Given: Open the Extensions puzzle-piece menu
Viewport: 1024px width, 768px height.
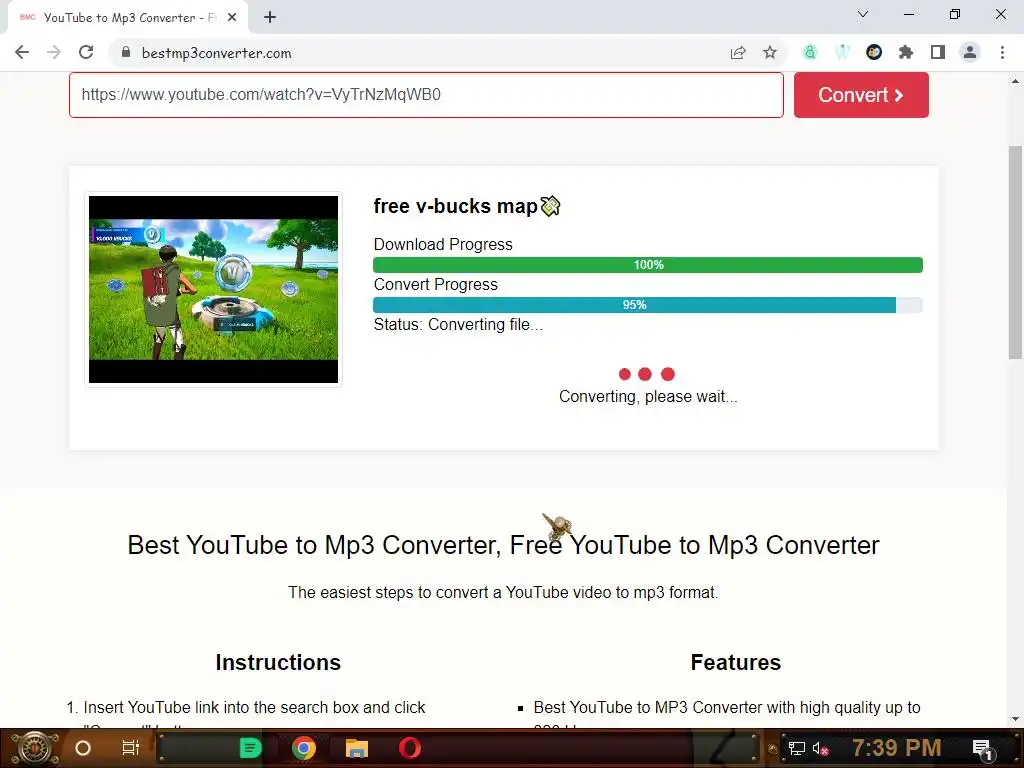Looking at the screenshot, I should [906, 53].
